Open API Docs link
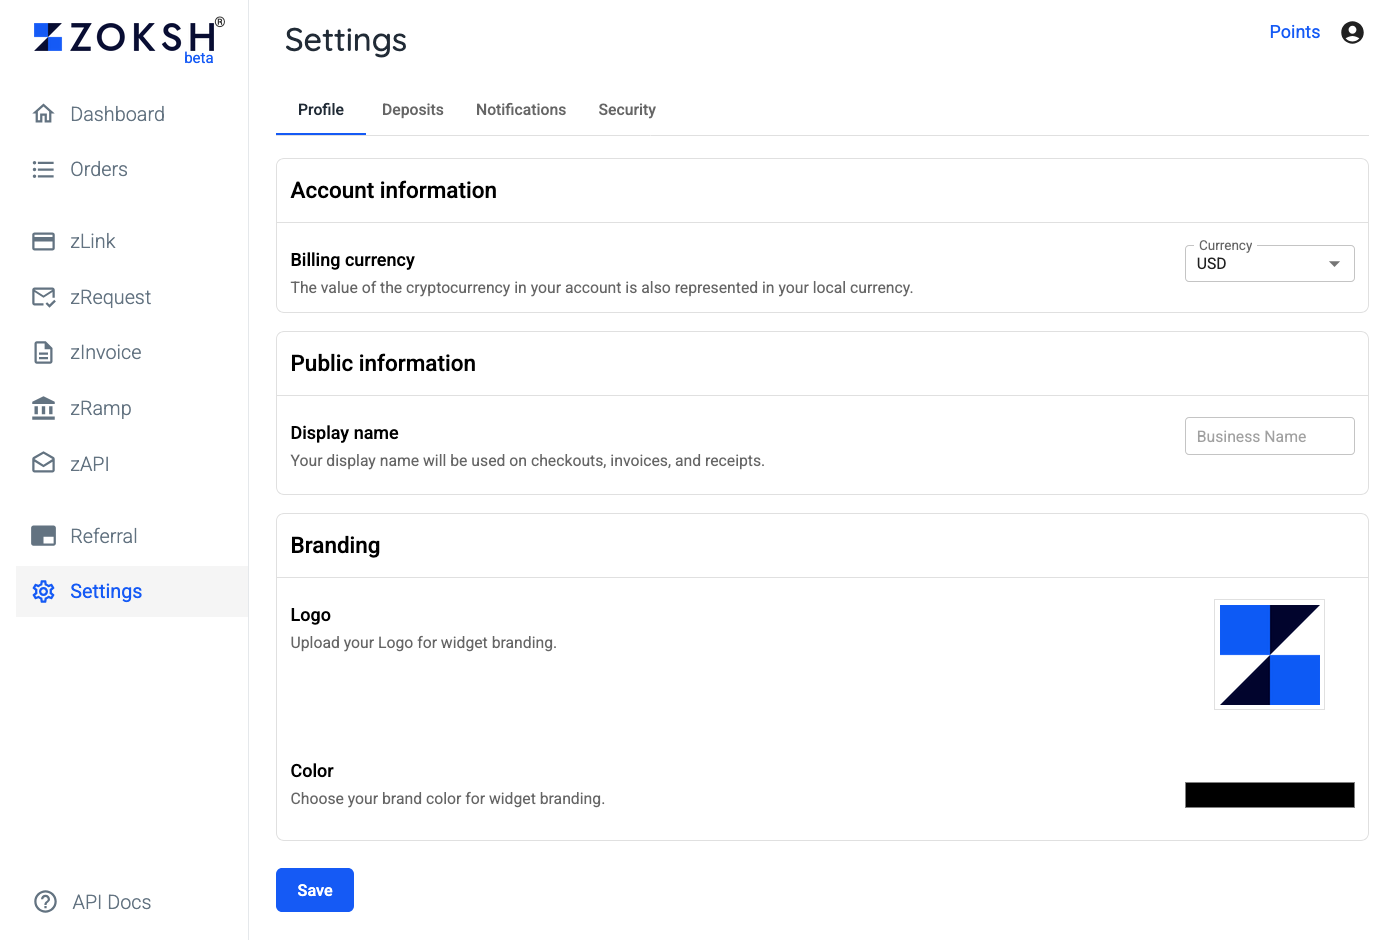The width and height of the screenshot is (1396, 940). [111, 902]
